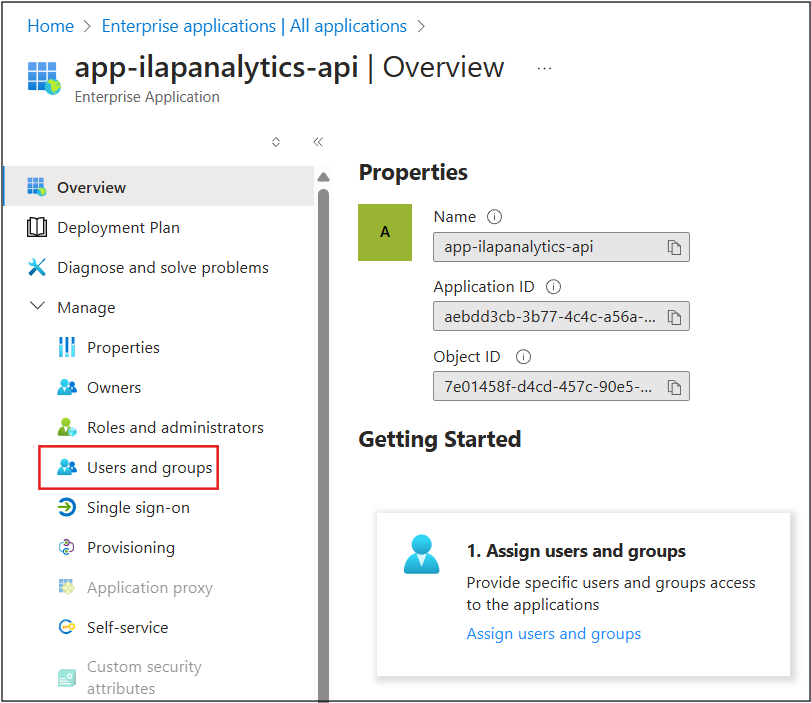Open the Overview menu item
The width and height of the screenshot is (811, 703).
[159, 187]
